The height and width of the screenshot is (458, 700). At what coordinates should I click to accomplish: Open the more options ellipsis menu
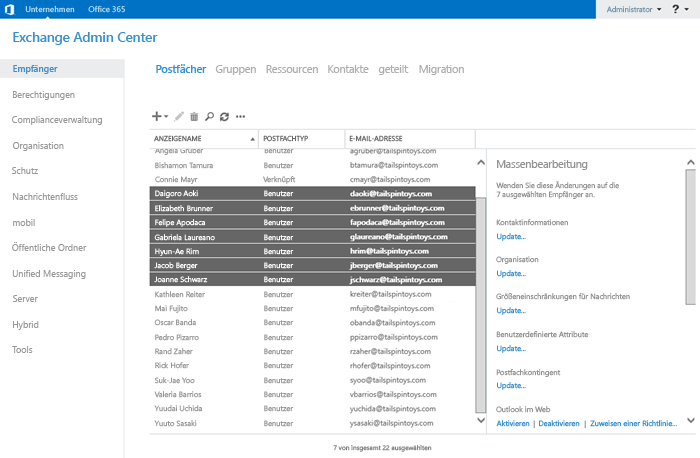coord(240,116)
